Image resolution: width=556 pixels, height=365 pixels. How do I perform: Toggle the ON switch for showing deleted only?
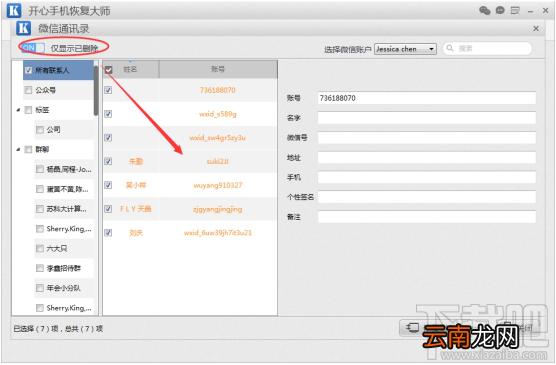pos(33,48)
